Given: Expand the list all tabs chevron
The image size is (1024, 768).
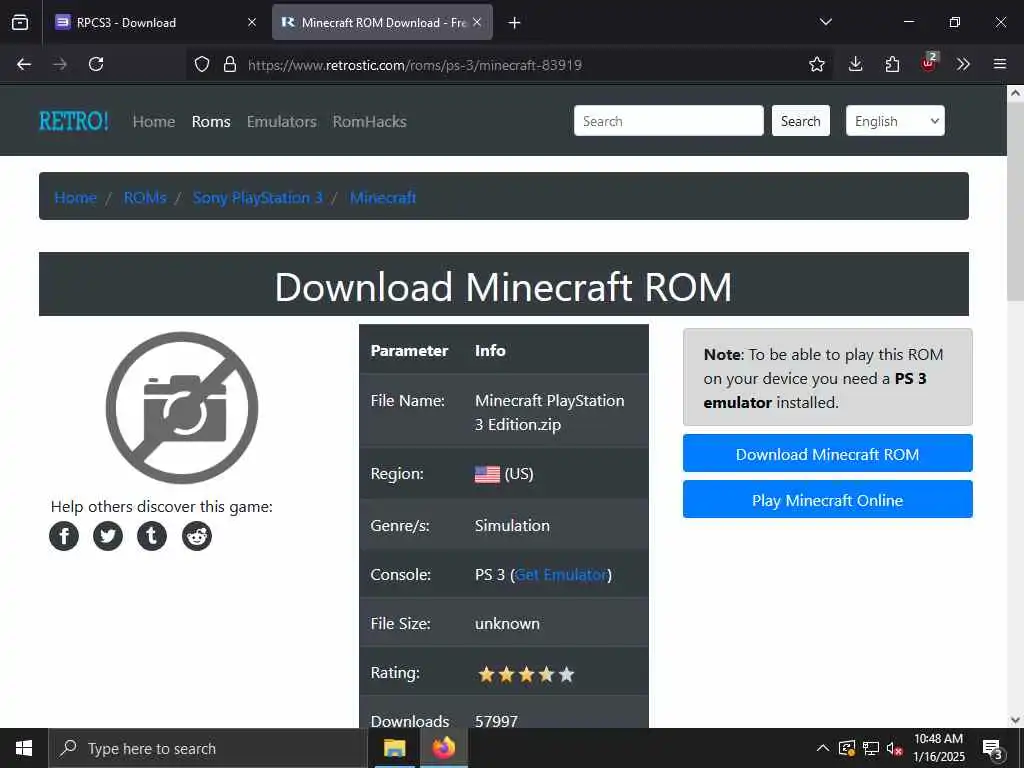Looking at the screenshot, I should click(825, 22).
